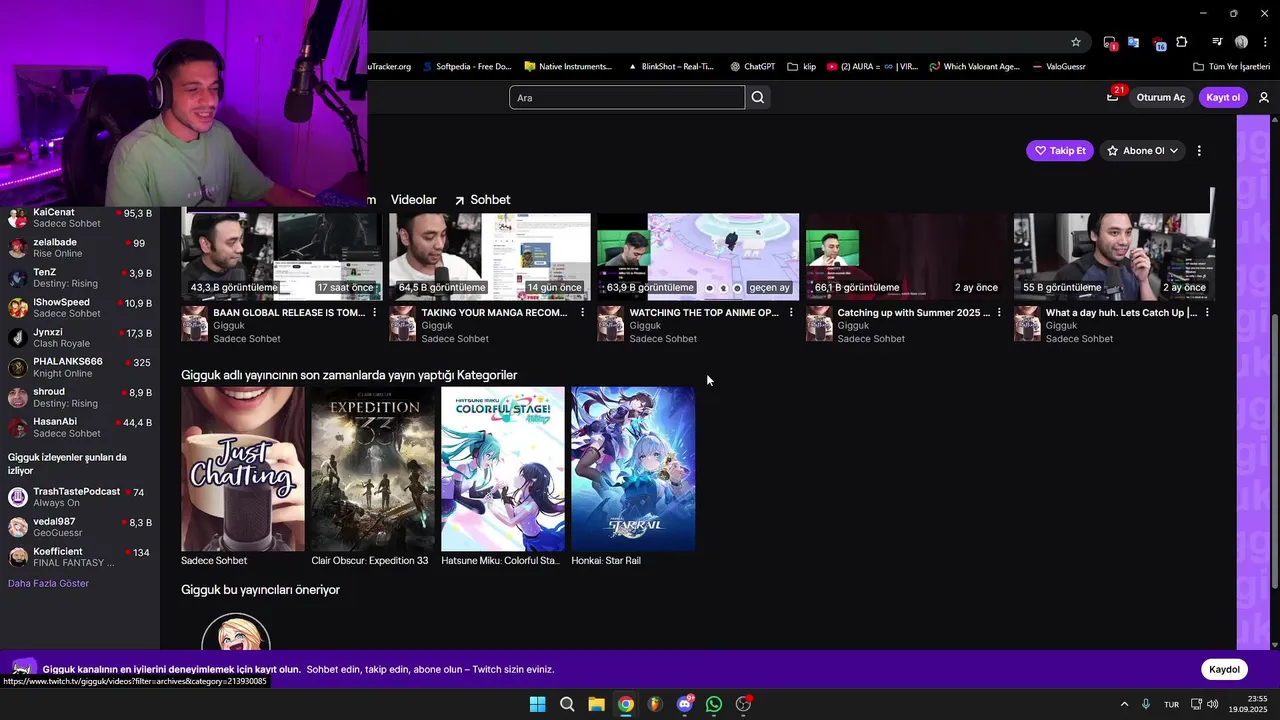Expand Daha Fazla Göster in sidebar
Image resolution: width=1280 pixels, height=720 pixels.
(48, 584)
